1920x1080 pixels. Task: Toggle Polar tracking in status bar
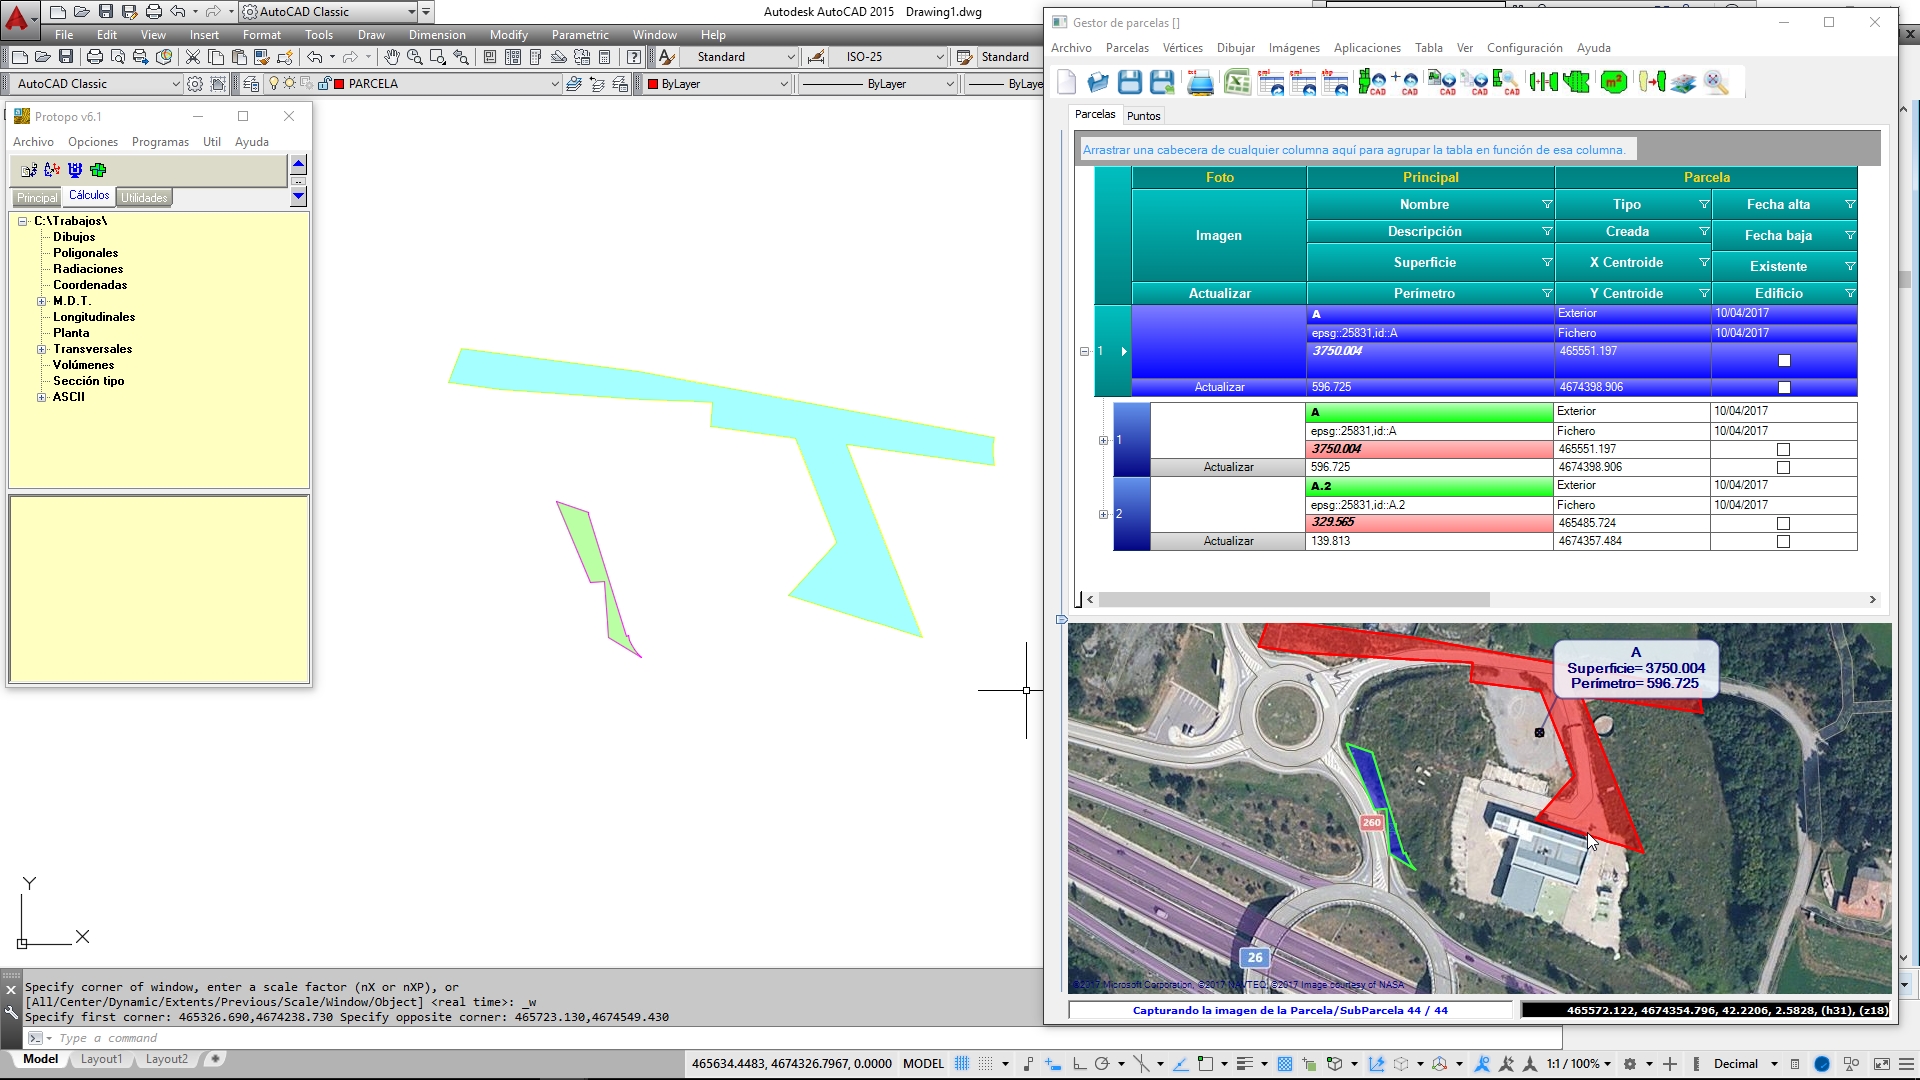point(1102,1064)
